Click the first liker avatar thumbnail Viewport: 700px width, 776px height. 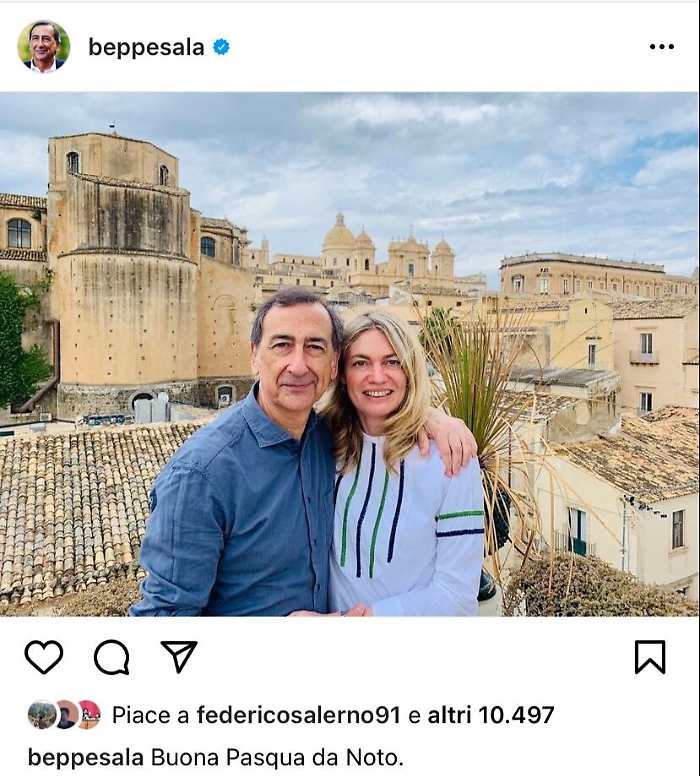coord(41,714)
